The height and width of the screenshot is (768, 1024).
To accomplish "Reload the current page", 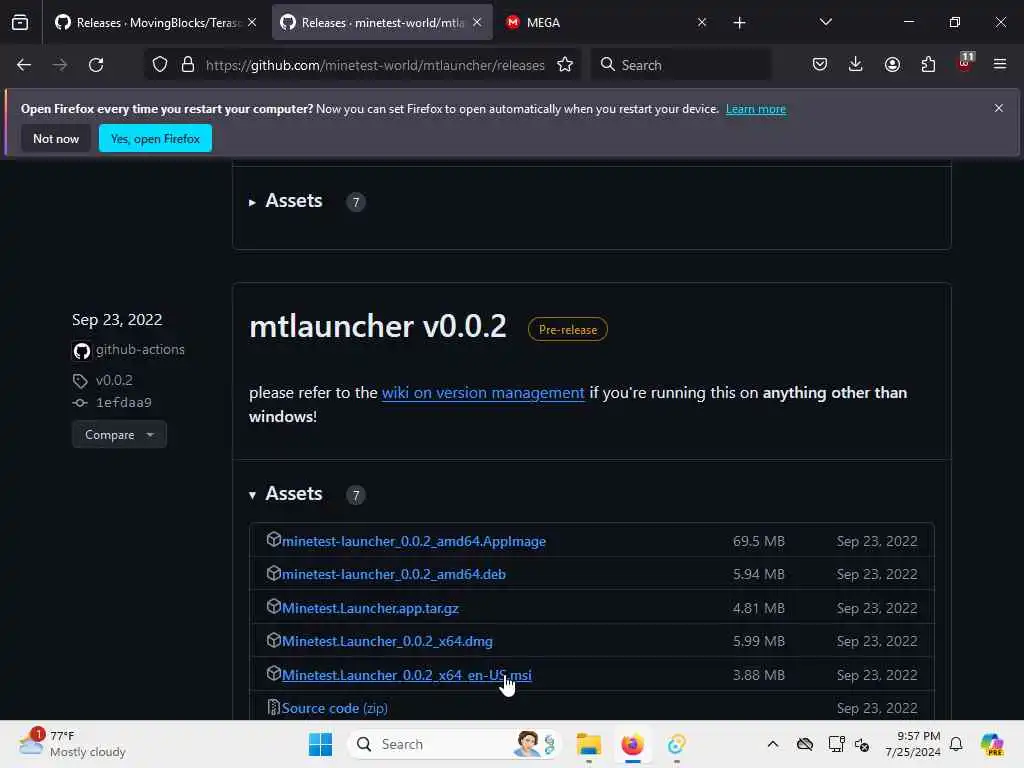I will click(x=96, y=65).
